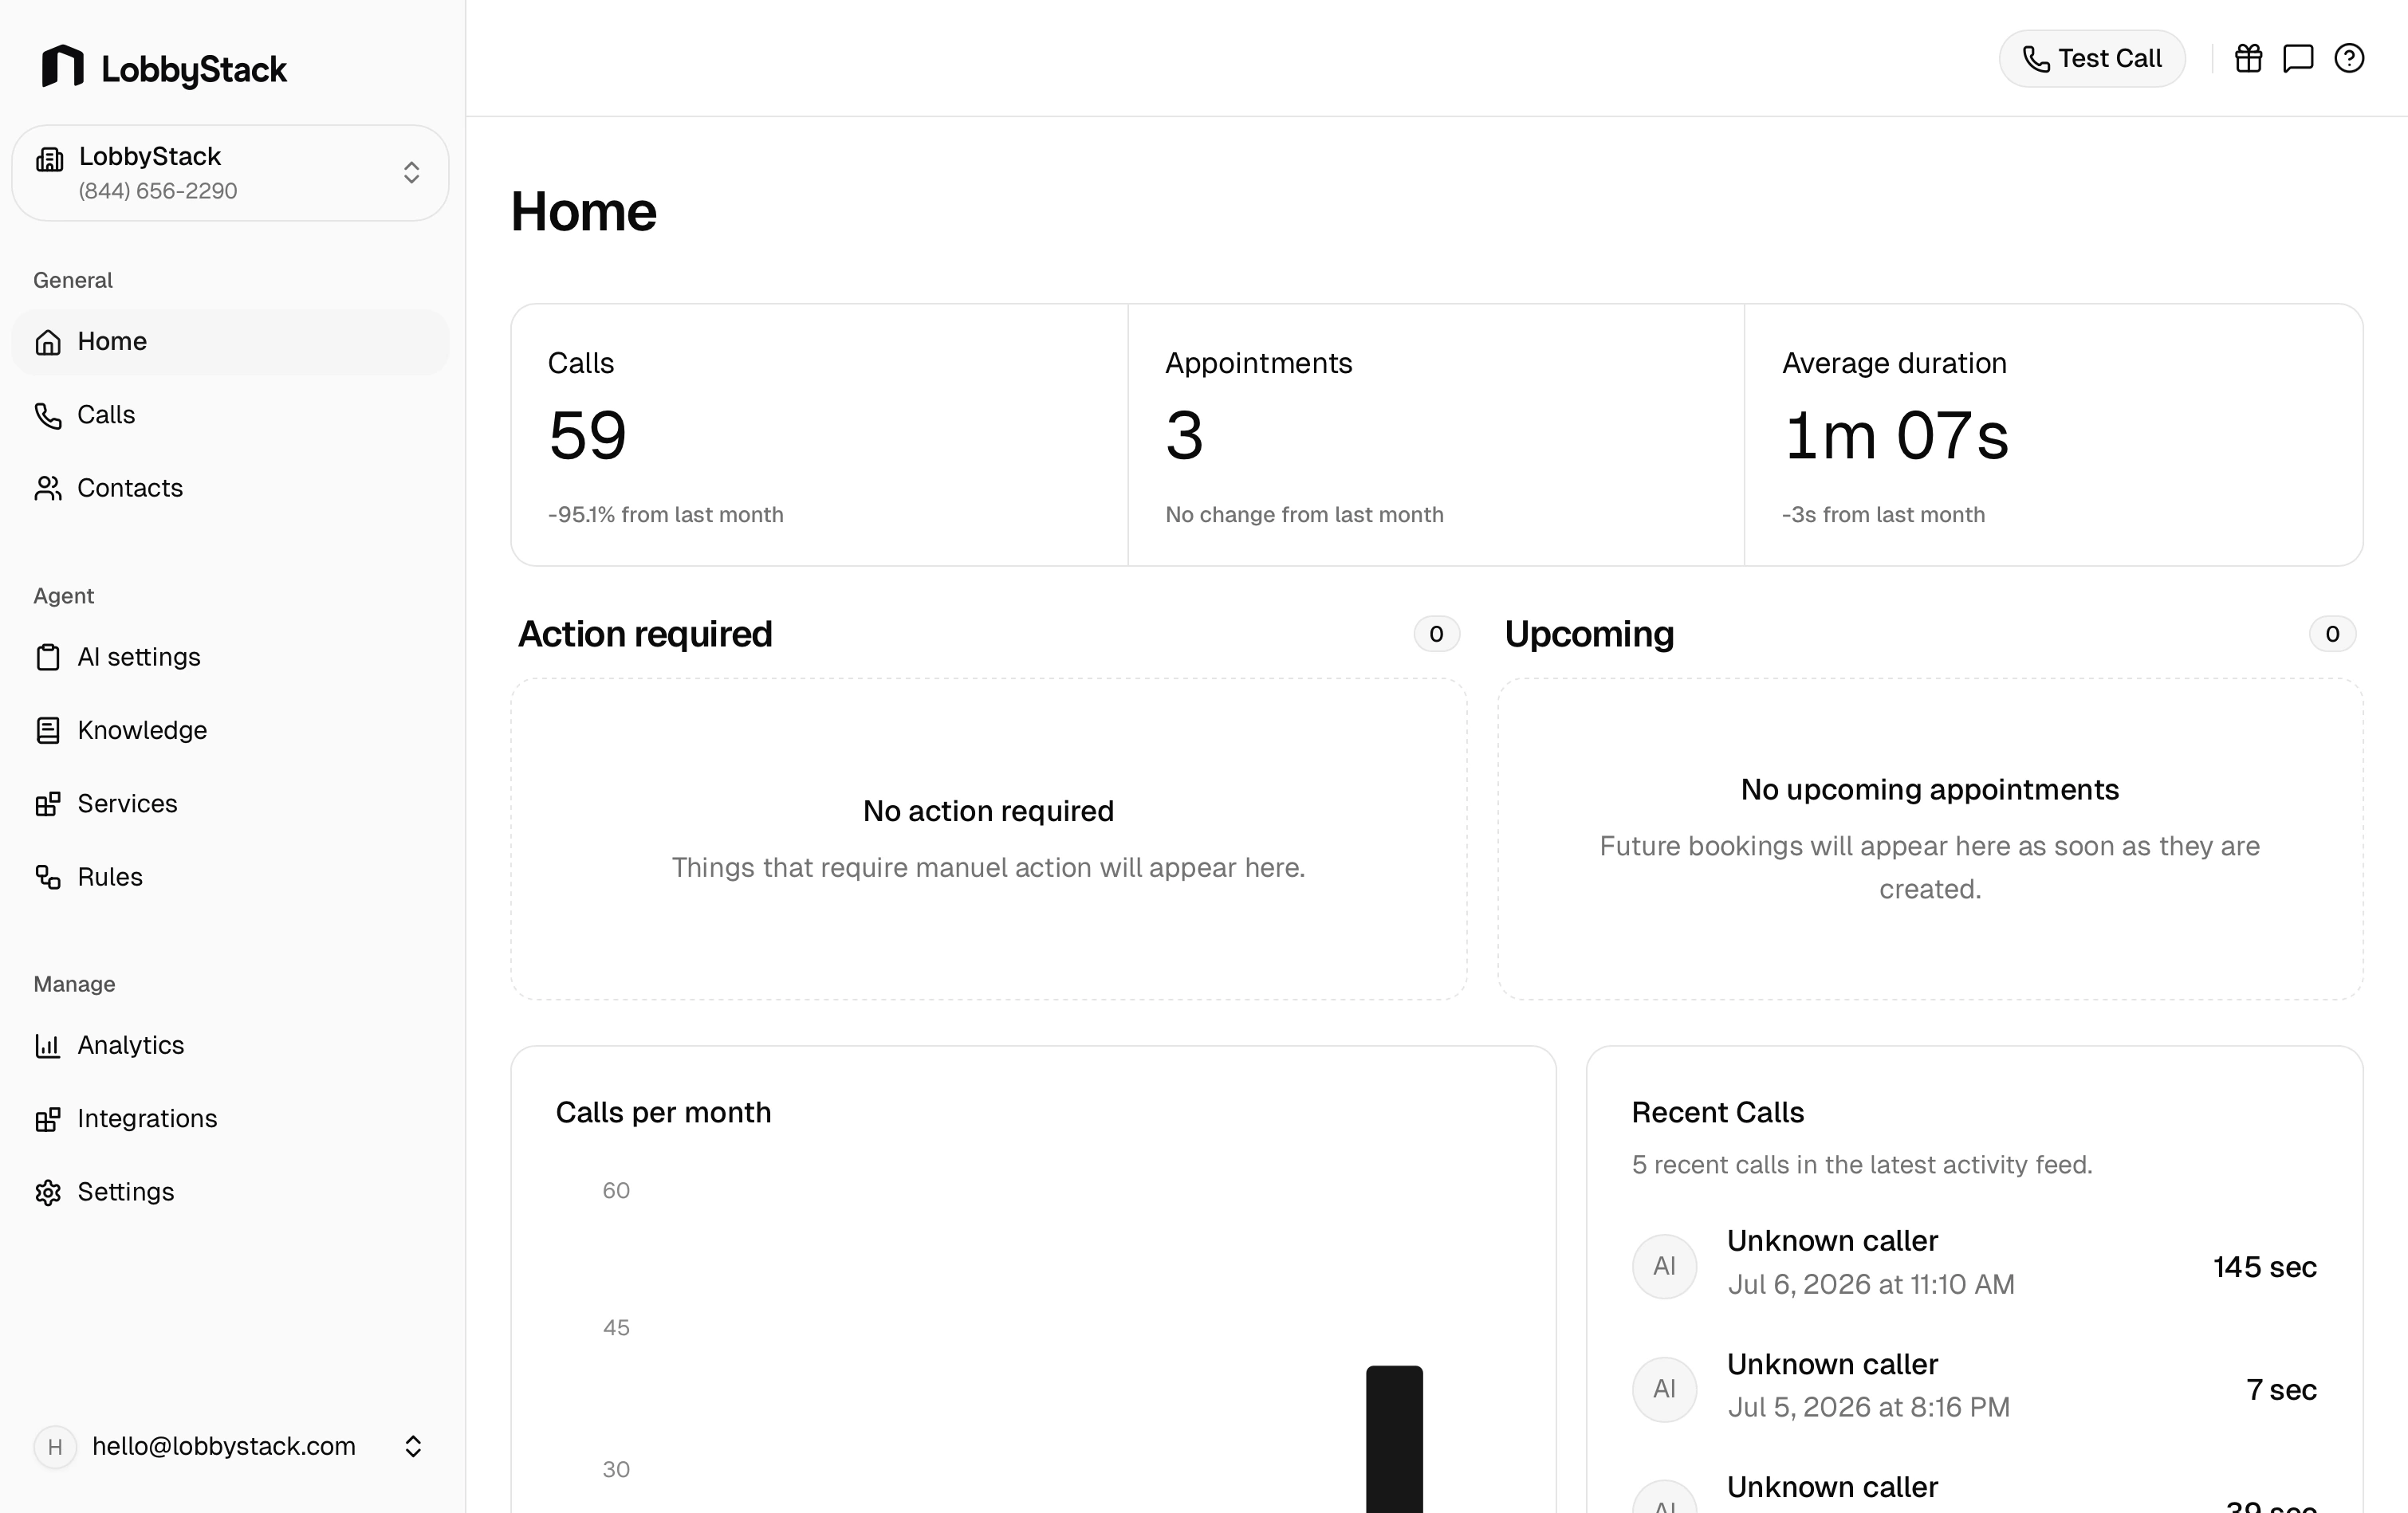Click the Upcoming count badge
Viewport: 2408px width, 1513px height.
coord(2332,634)
